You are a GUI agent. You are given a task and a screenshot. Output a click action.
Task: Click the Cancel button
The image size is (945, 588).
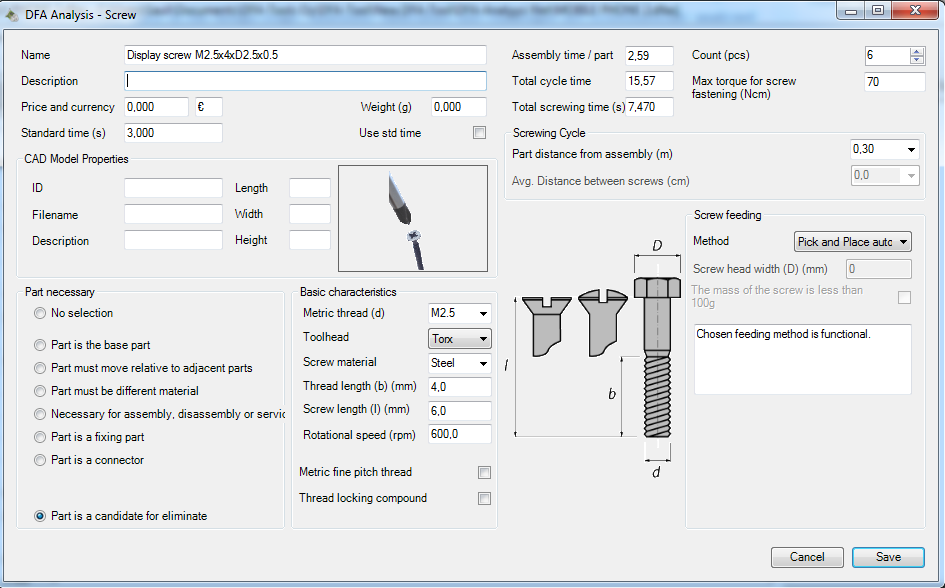(807, 557)
